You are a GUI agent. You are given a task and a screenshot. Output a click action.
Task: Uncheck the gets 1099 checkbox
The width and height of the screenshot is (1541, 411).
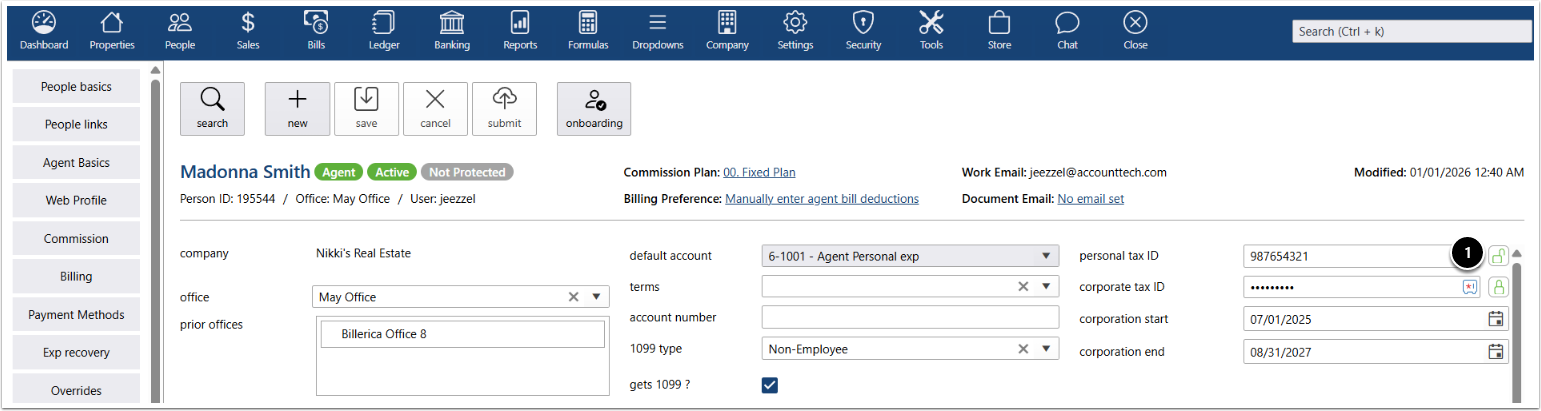[x=769, y=385]
